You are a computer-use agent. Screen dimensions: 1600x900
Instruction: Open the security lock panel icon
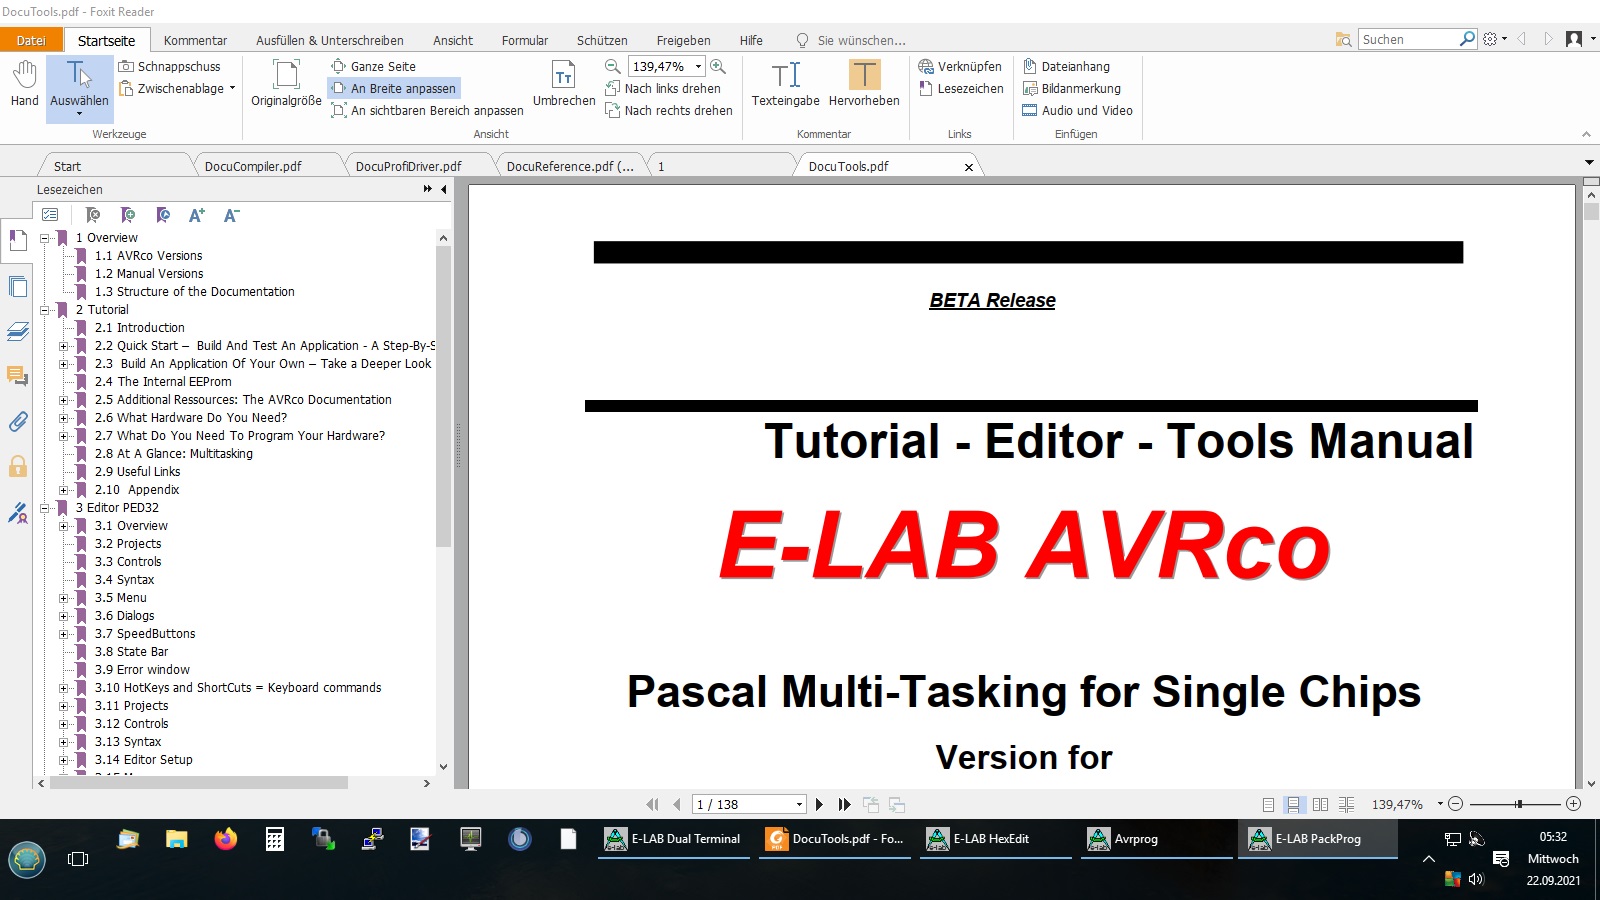[x=17, y=466]
